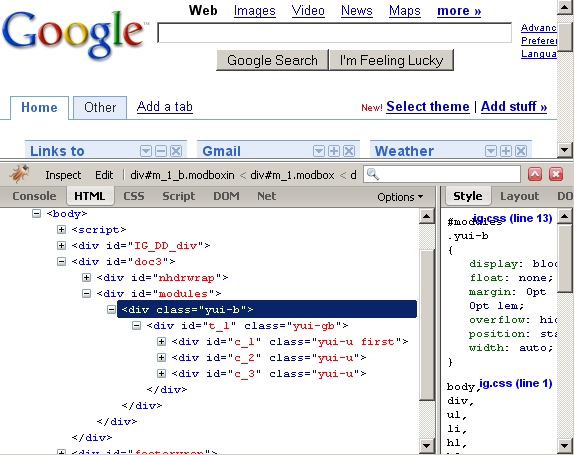Click the page scrollbar down arrow
The width and height of the screenshot is (574, 455).
(x=564, y=149)
